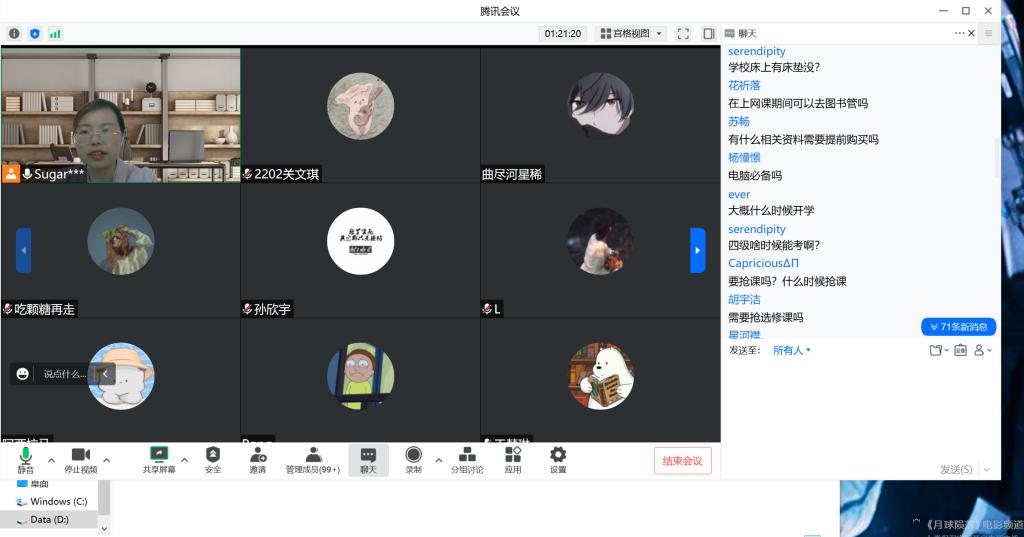Close the chat panel
The height and width of the screenshot is (537, 1024).
coord(971,33)
